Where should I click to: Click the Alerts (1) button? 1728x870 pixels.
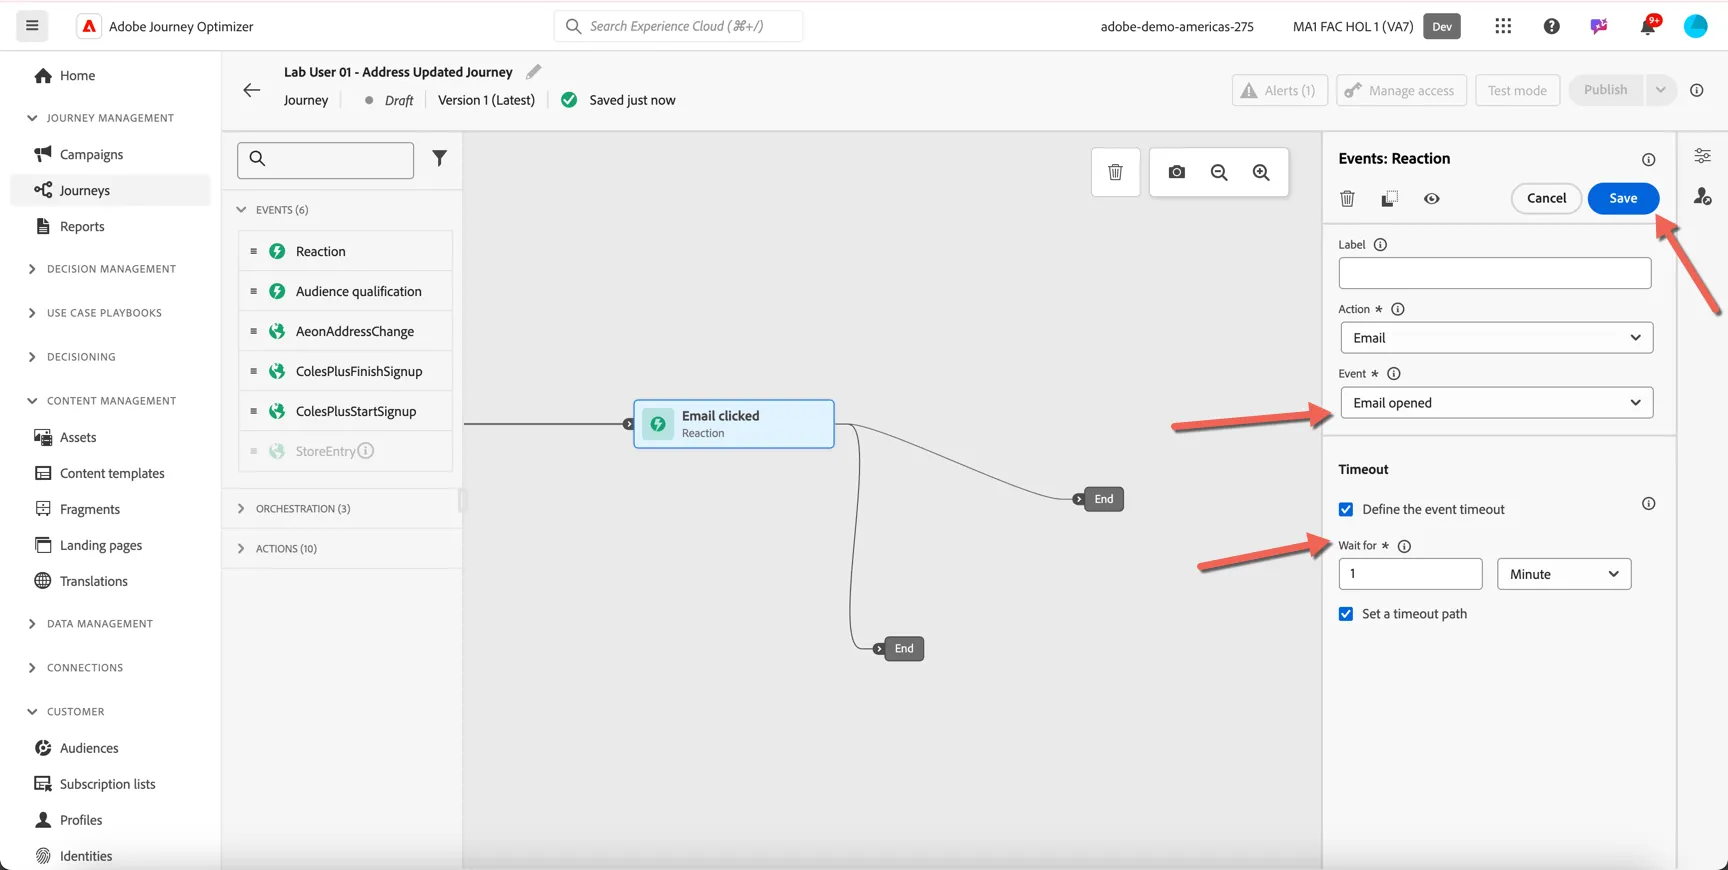(x=1279, y=90)
